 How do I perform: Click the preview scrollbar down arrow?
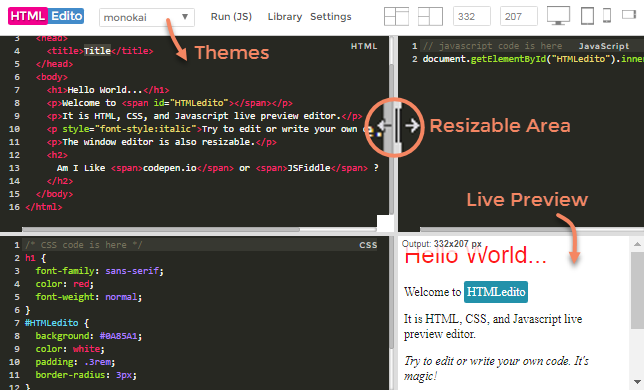click(x=637, y=382)
